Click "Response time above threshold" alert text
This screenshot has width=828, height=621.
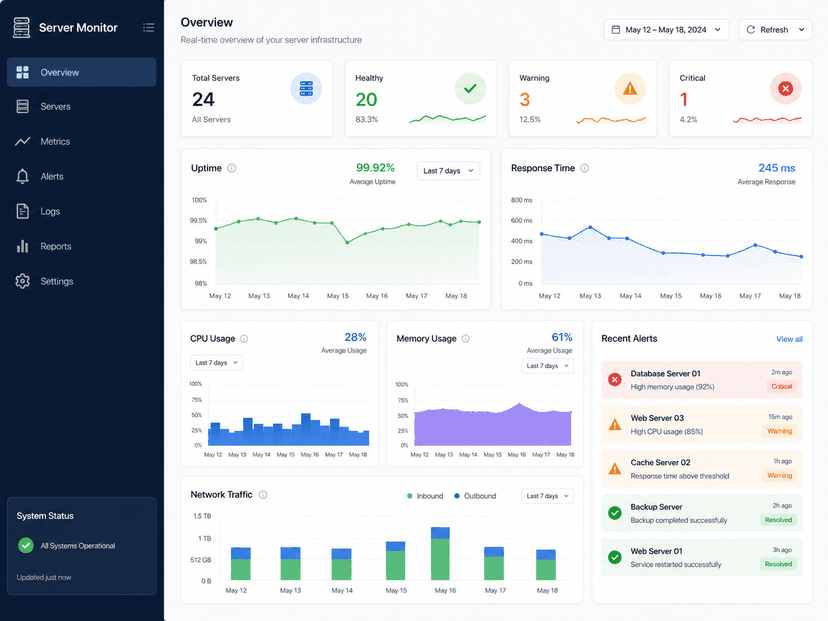tap(680, 476)
